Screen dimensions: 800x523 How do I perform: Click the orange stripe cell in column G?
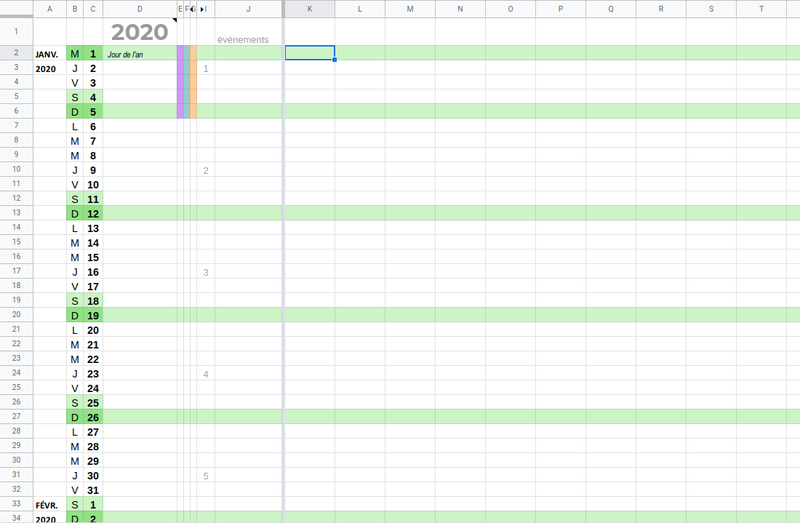(194, 82)
